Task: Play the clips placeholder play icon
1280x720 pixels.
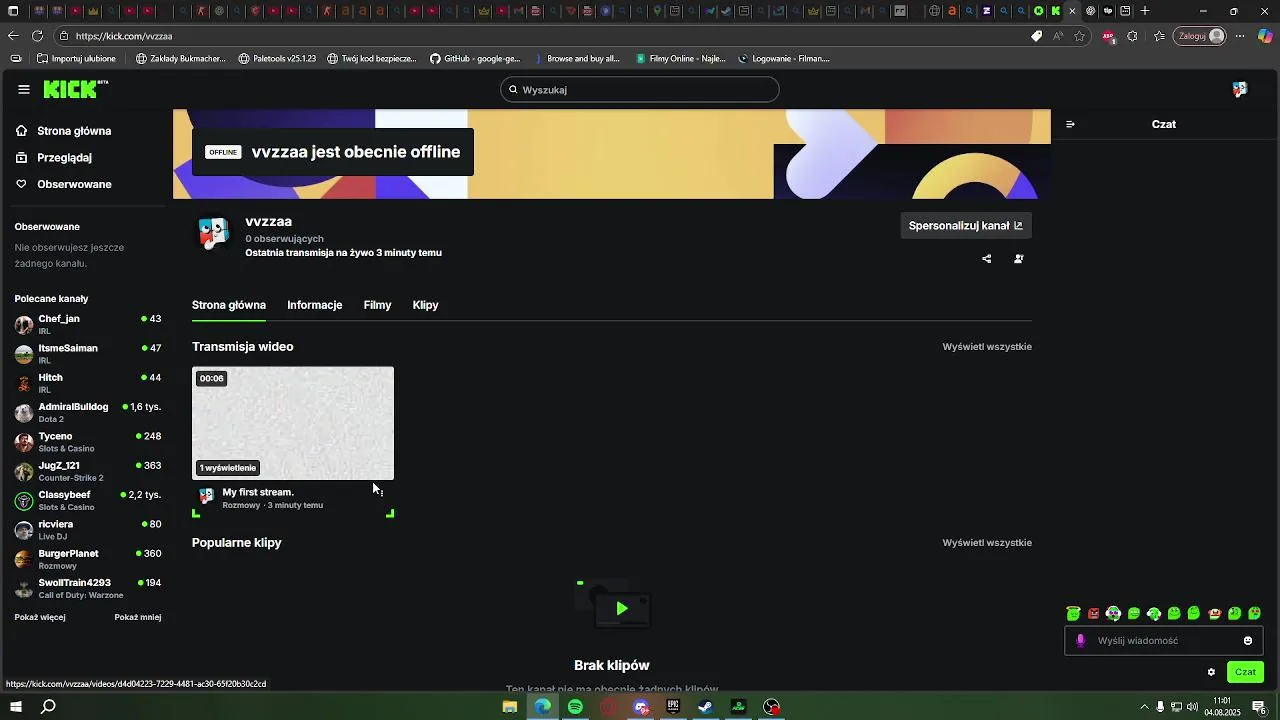Action: [x=621, y=608]
